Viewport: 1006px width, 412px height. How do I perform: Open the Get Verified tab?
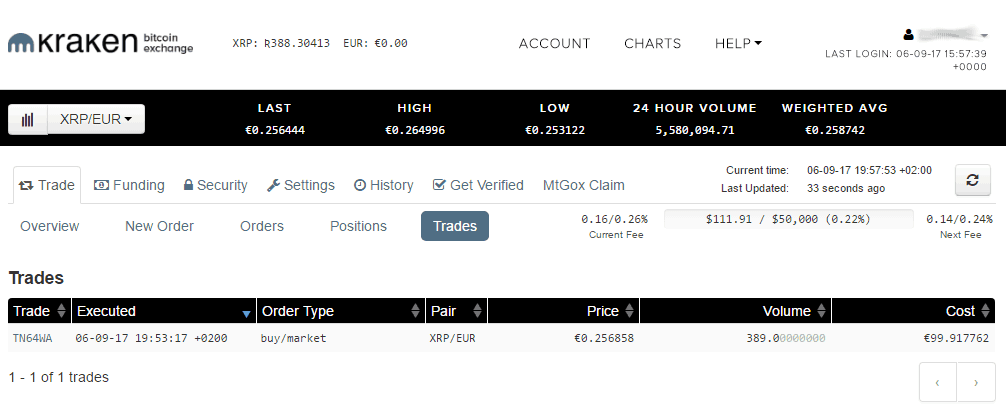478,185
